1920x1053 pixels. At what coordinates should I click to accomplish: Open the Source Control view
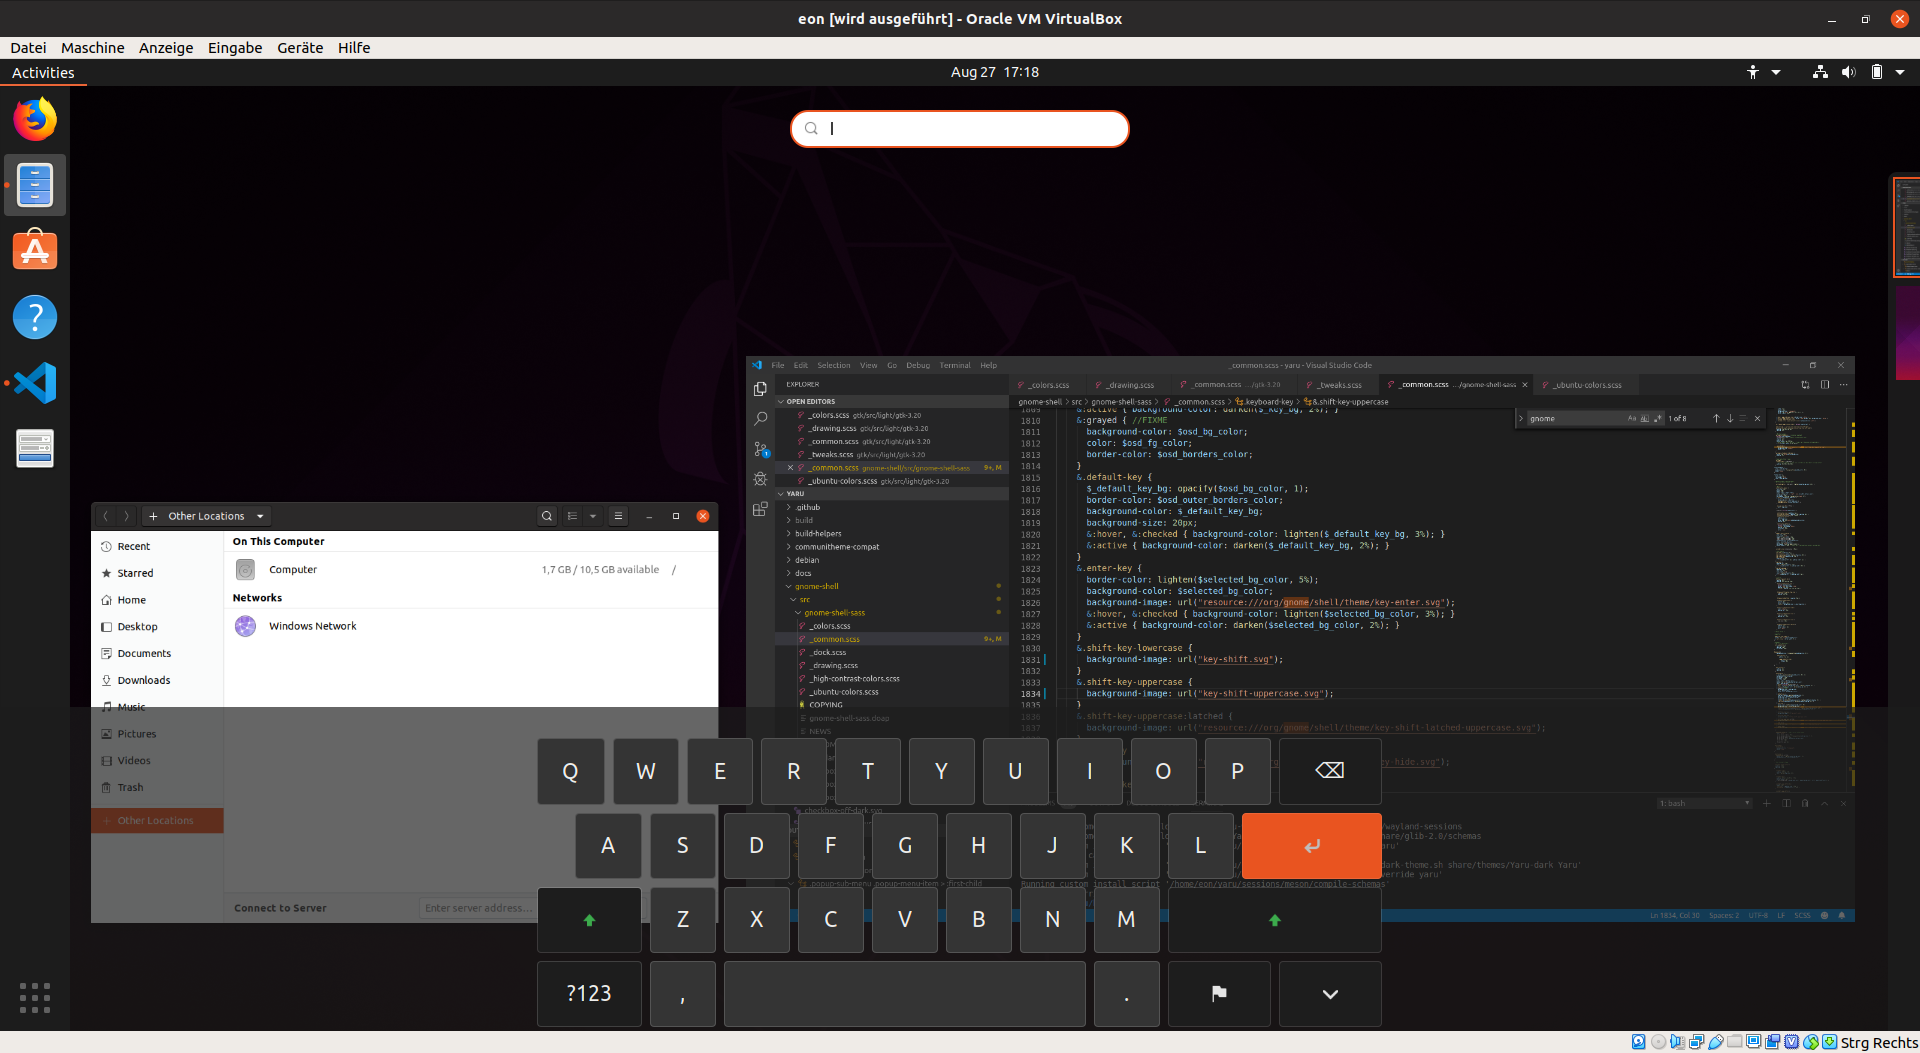[761, 450]
